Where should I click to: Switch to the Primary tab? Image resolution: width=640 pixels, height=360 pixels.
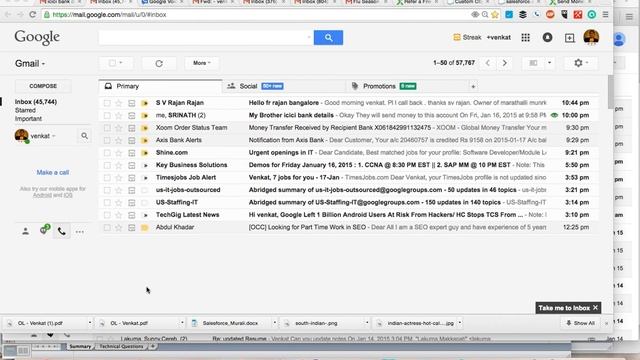click(160, 87)
